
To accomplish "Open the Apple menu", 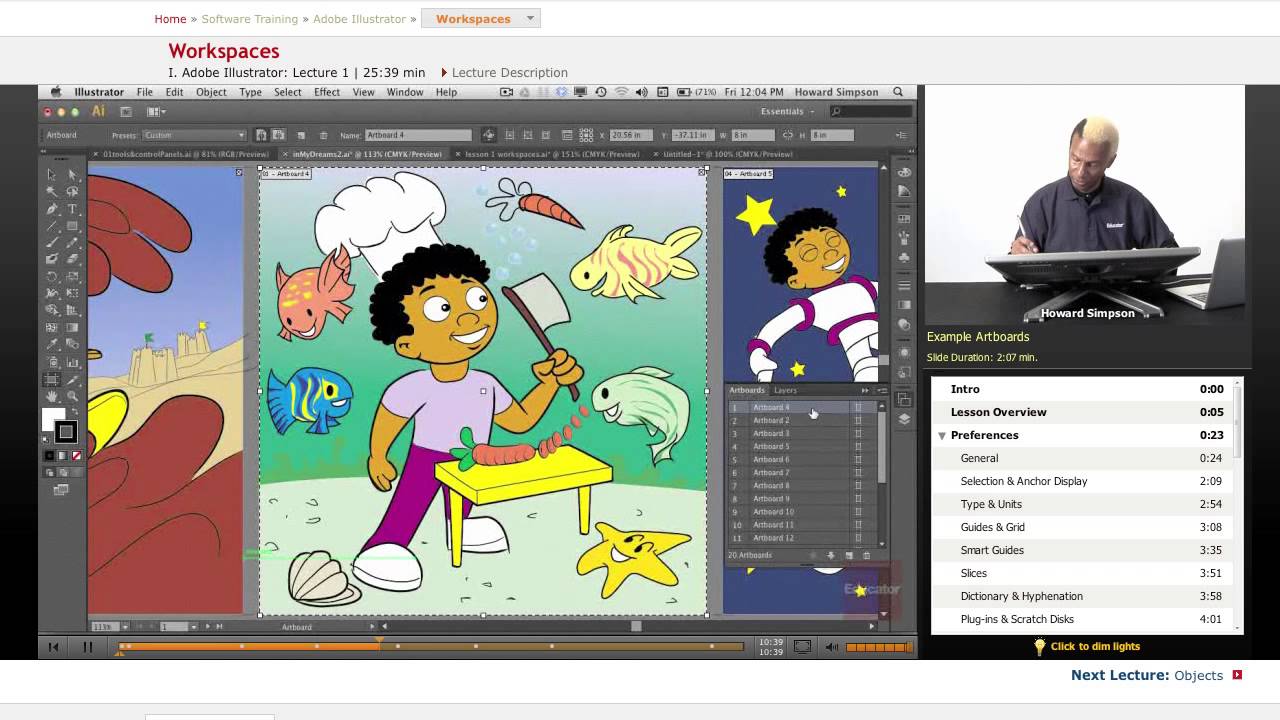I will 56,92.
